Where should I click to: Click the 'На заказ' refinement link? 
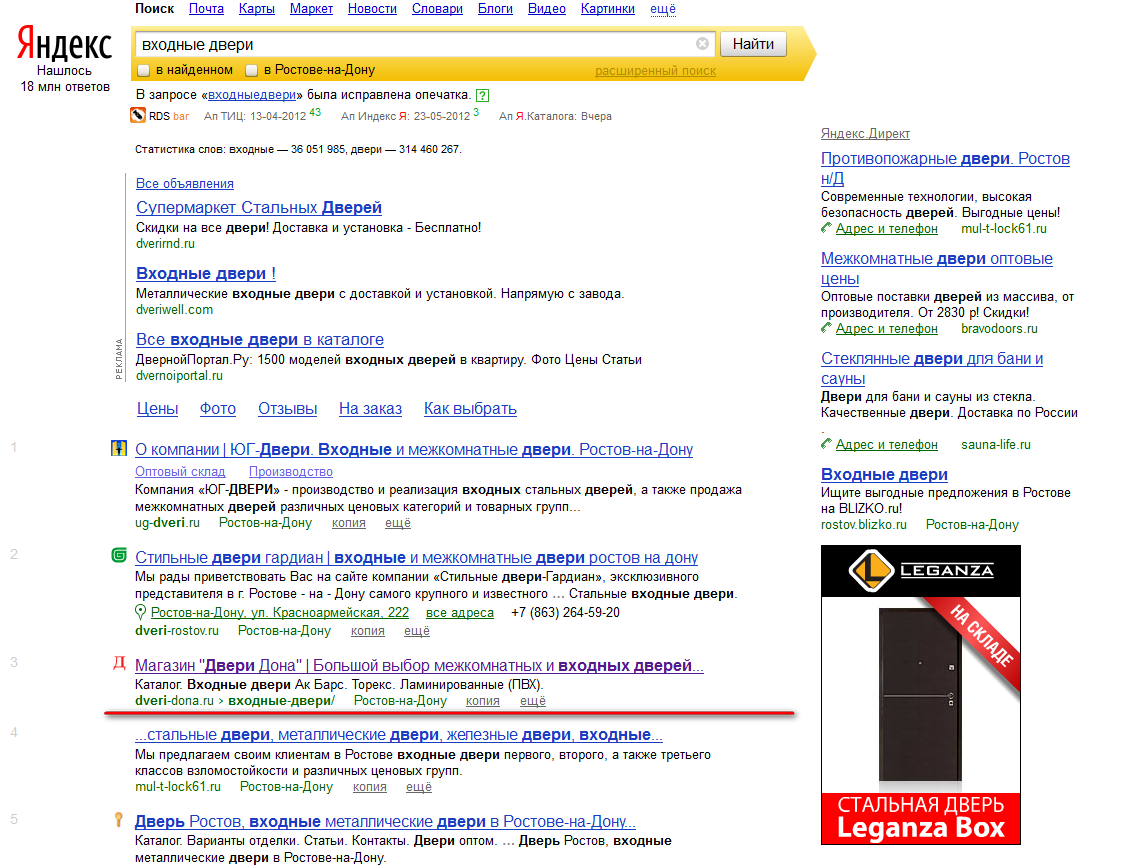[x=370, y=409]
